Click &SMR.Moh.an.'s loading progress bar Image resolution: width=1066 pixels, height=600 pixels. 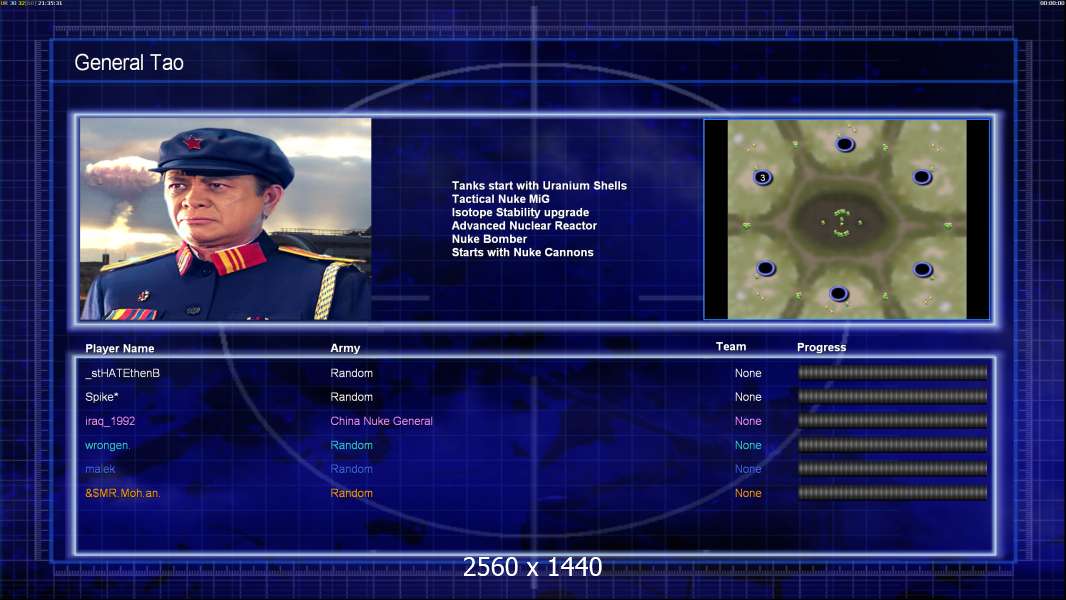tap(893, 493)
